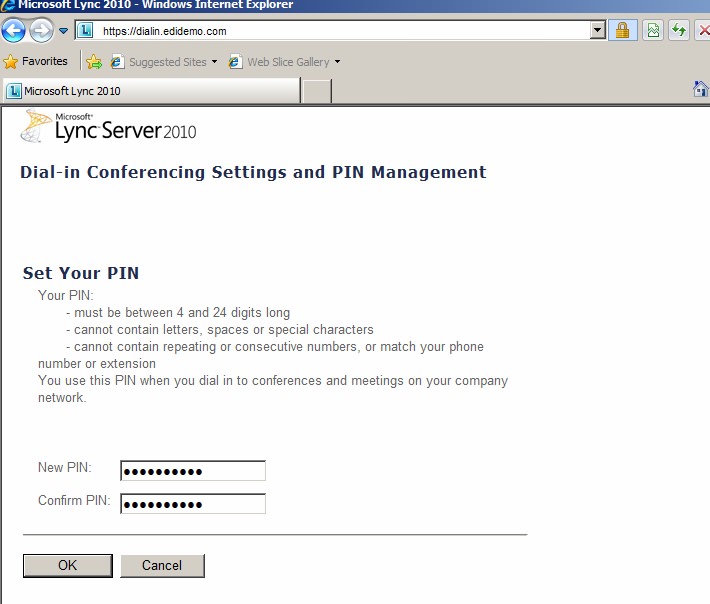This screenshot has width=710, height=604.
Task: Click the 'Set Your PIN' heading
Action: tap(81, 273)
